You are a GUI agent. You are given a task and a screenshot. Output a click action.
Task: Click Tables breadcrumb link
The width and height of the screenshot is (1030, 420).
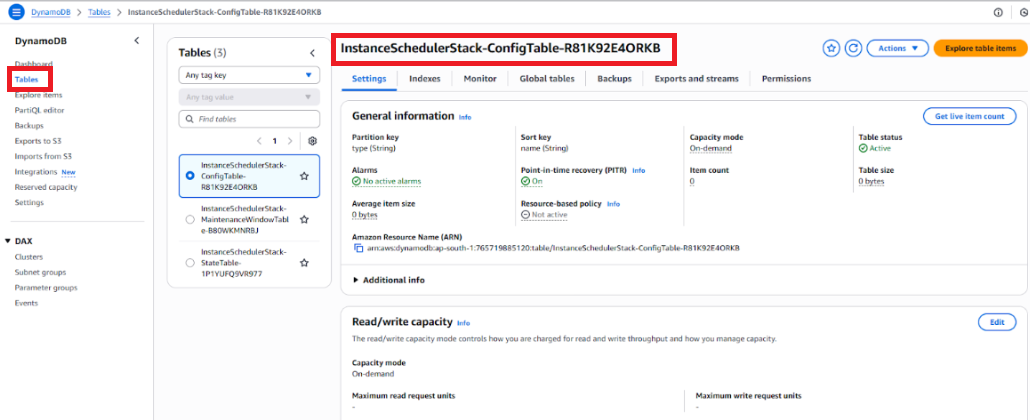pyautogui.click(x=99, y=12)
